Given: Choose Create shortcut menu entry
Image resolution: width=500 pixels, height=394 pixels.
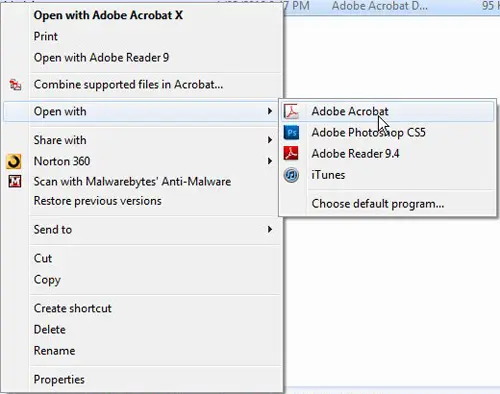Looking at the screenshot, I should point(72,308).
